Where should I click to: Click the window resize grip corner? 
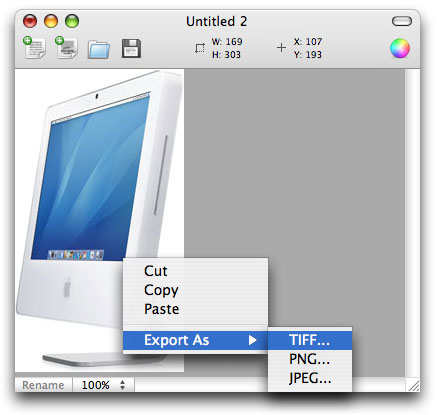click(x=413, y=386)
